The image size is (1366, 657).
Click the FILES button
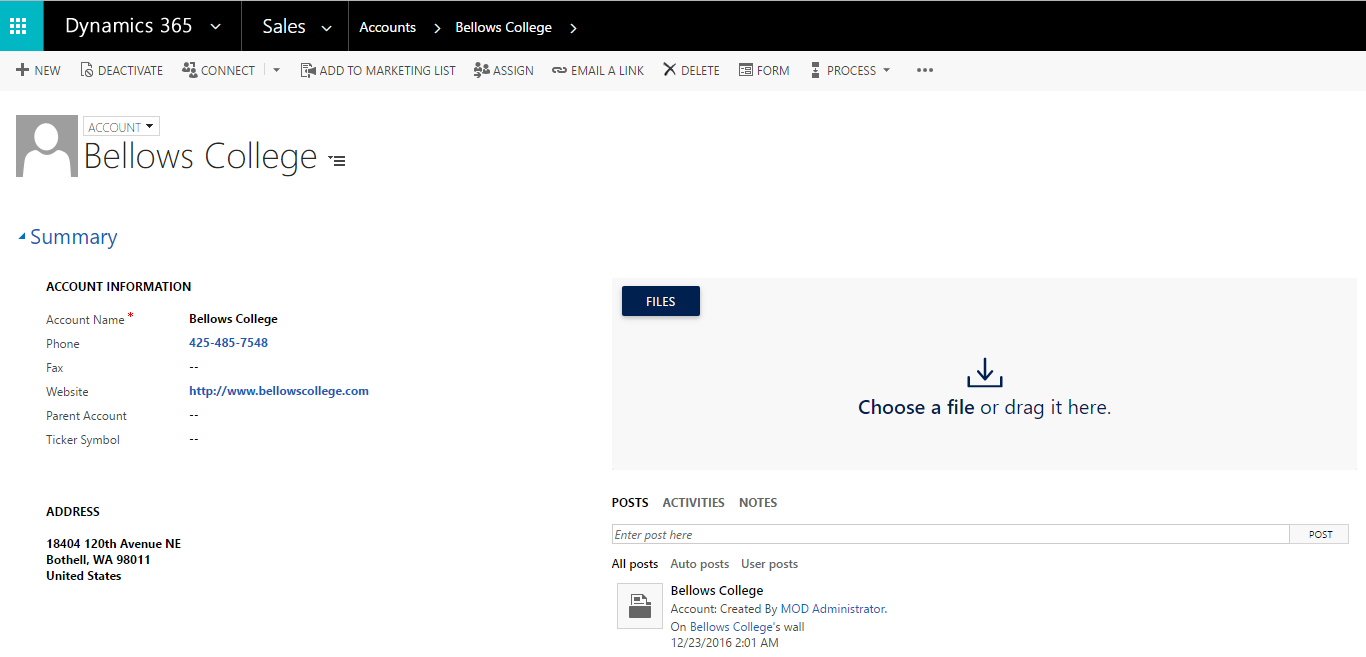click(660, 300)
